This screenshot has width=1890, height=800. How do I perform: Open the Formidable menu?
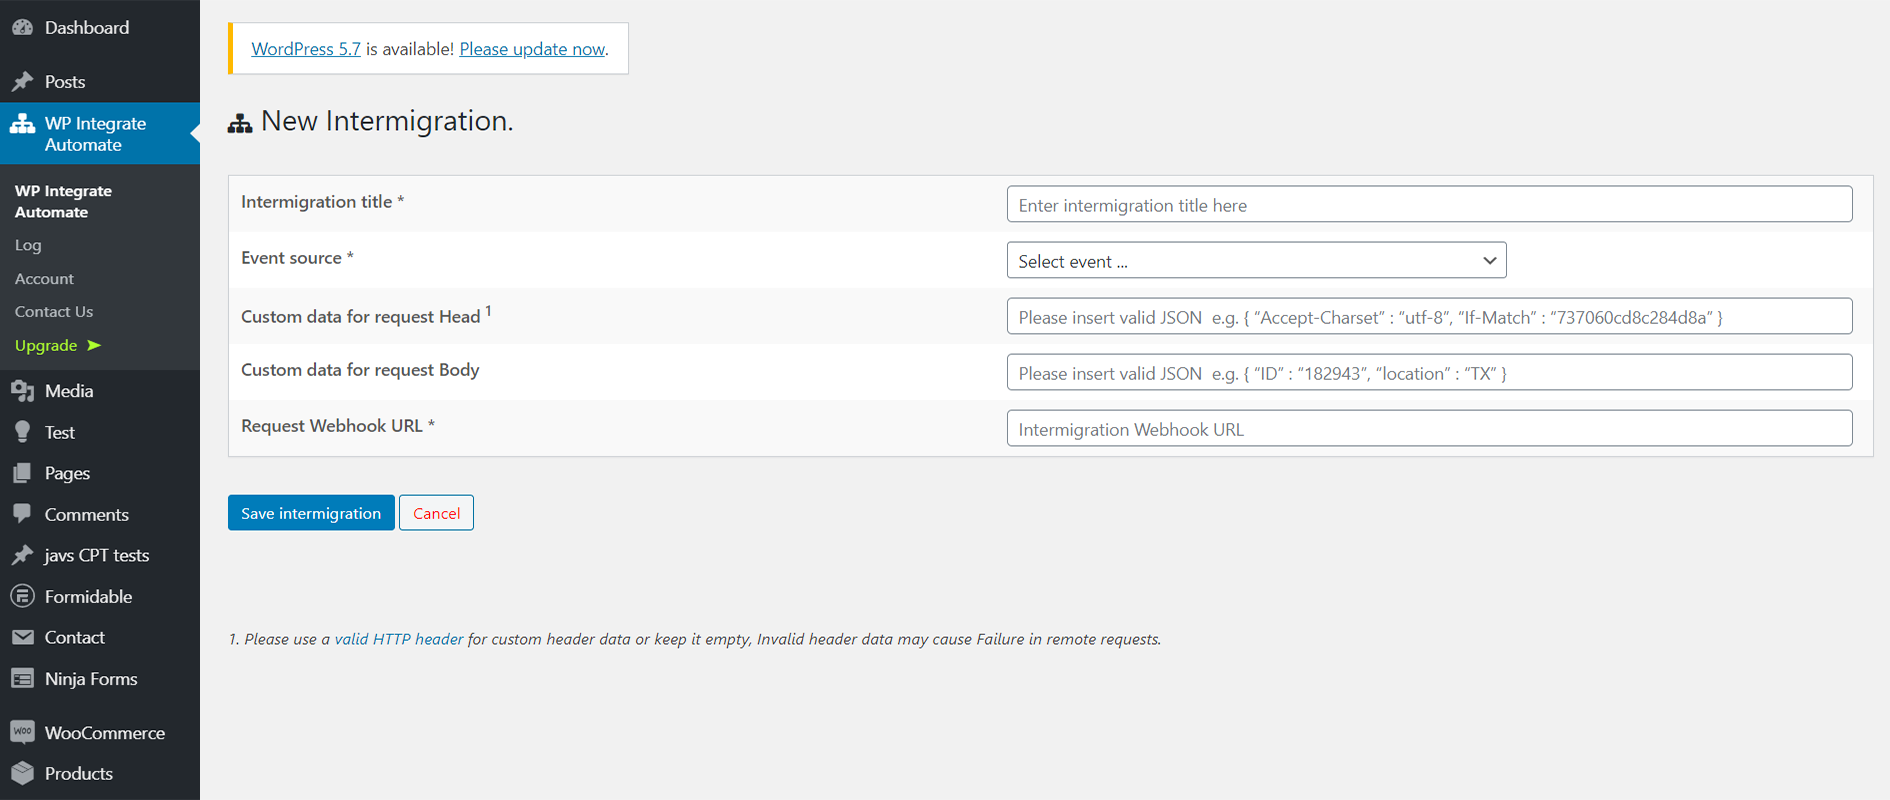[x=100, y=596]
